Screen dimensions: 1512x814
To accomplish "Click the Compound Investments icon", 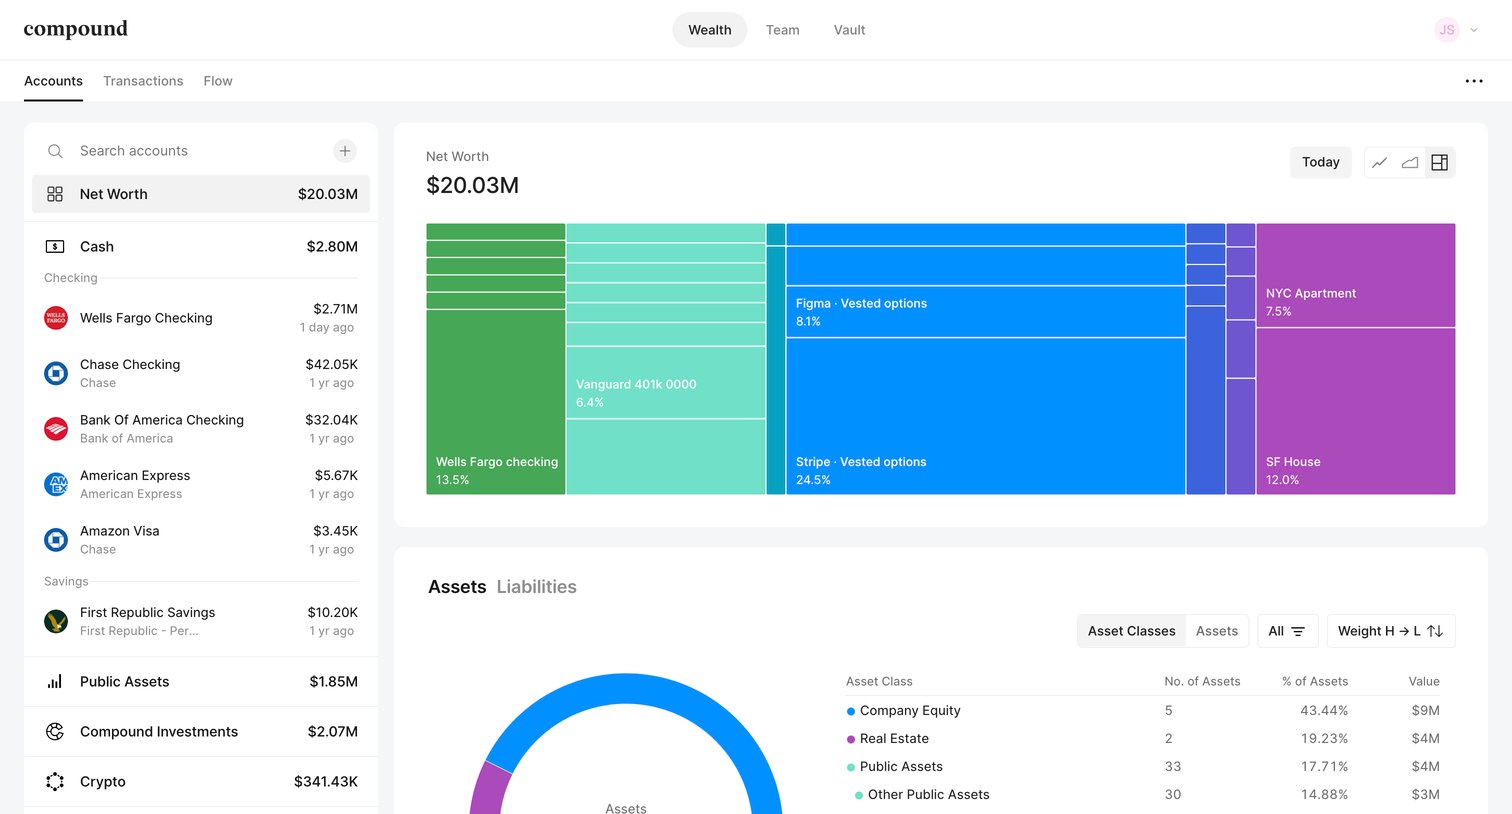I will (55, 732).
